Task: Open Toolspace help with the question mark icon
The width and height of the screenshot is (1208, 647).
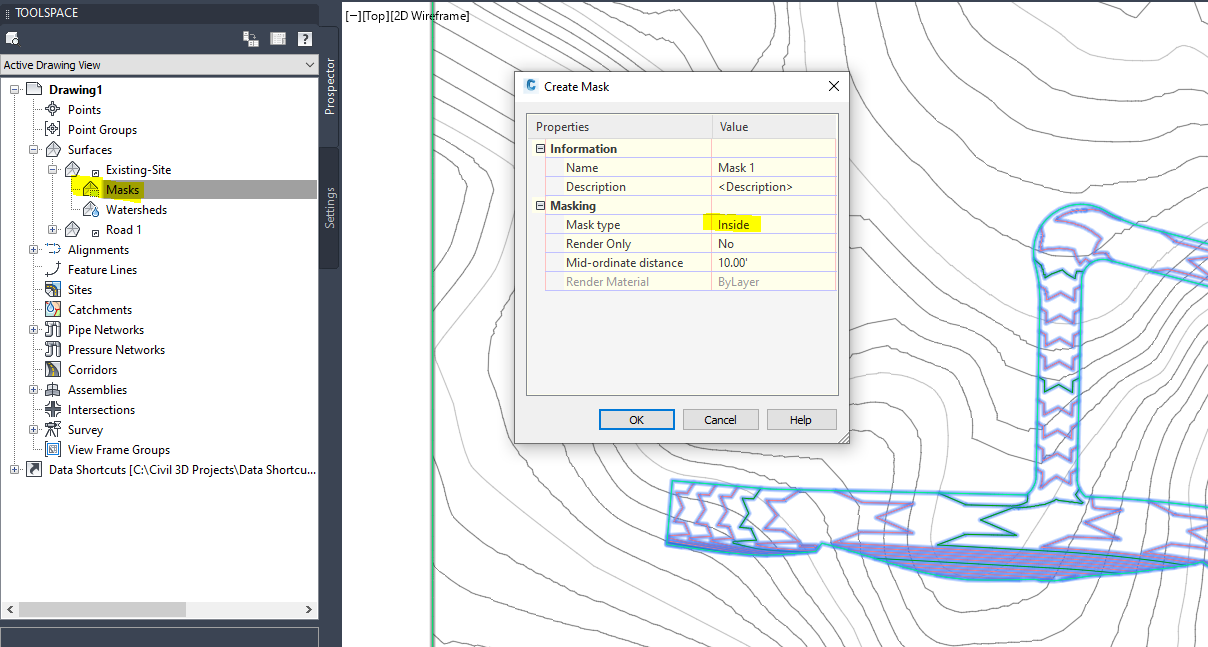Action: click(303, 38)
